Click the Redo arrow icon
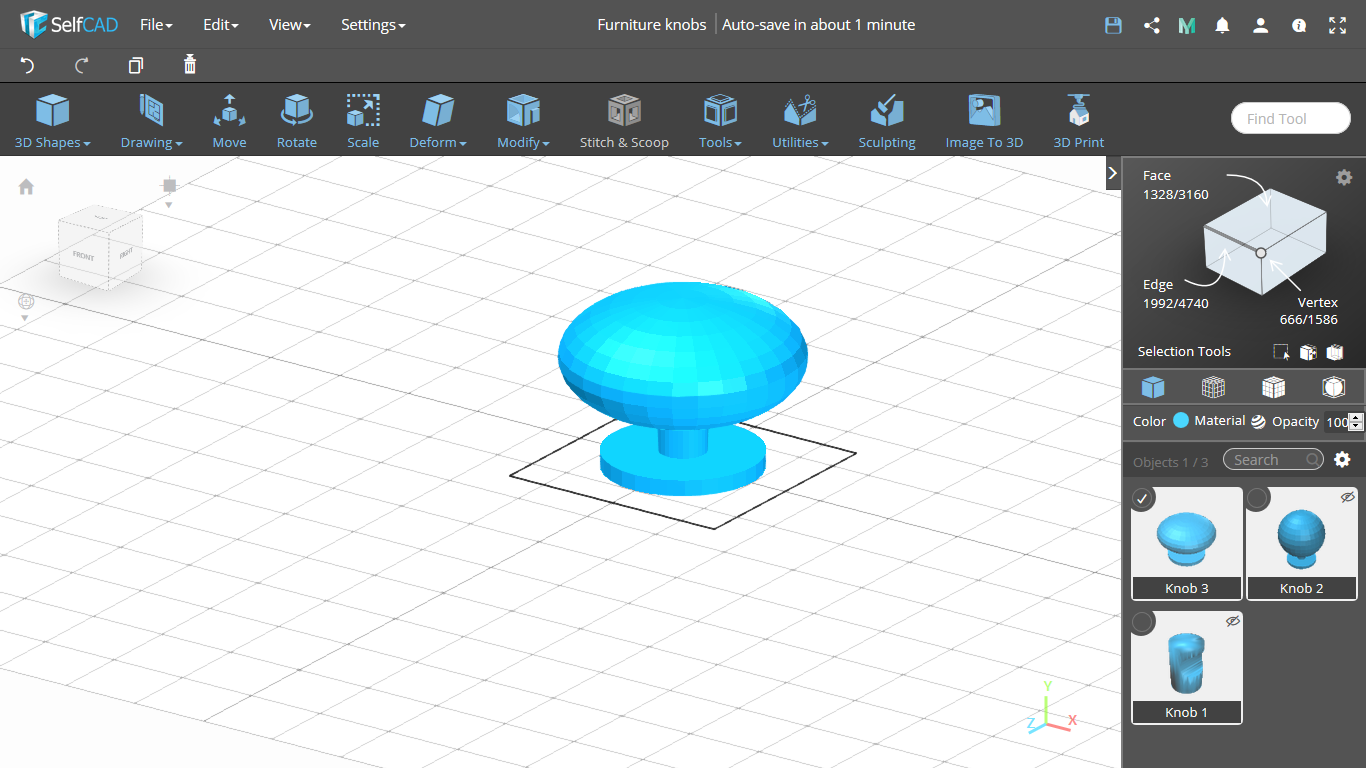 [x=82, y=65]
